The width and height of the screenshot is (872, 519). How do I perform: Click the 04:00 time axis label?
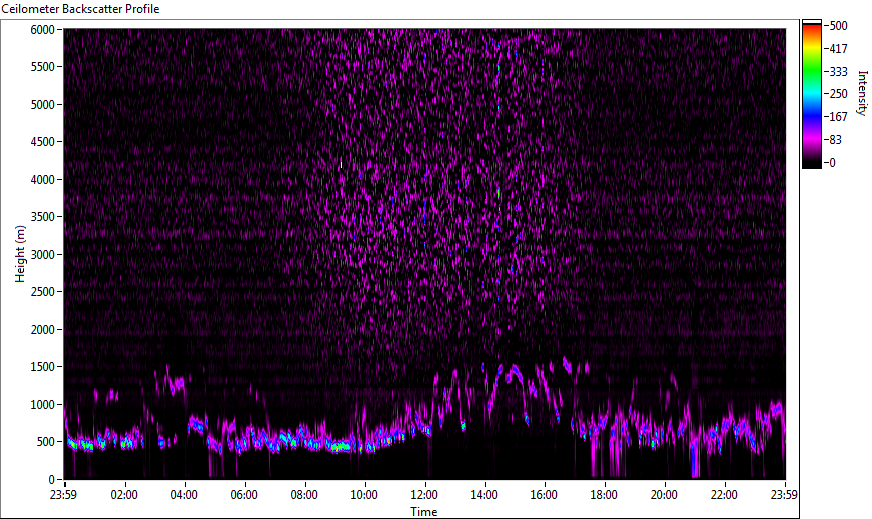pyautogui.click(x=184, y=495)
